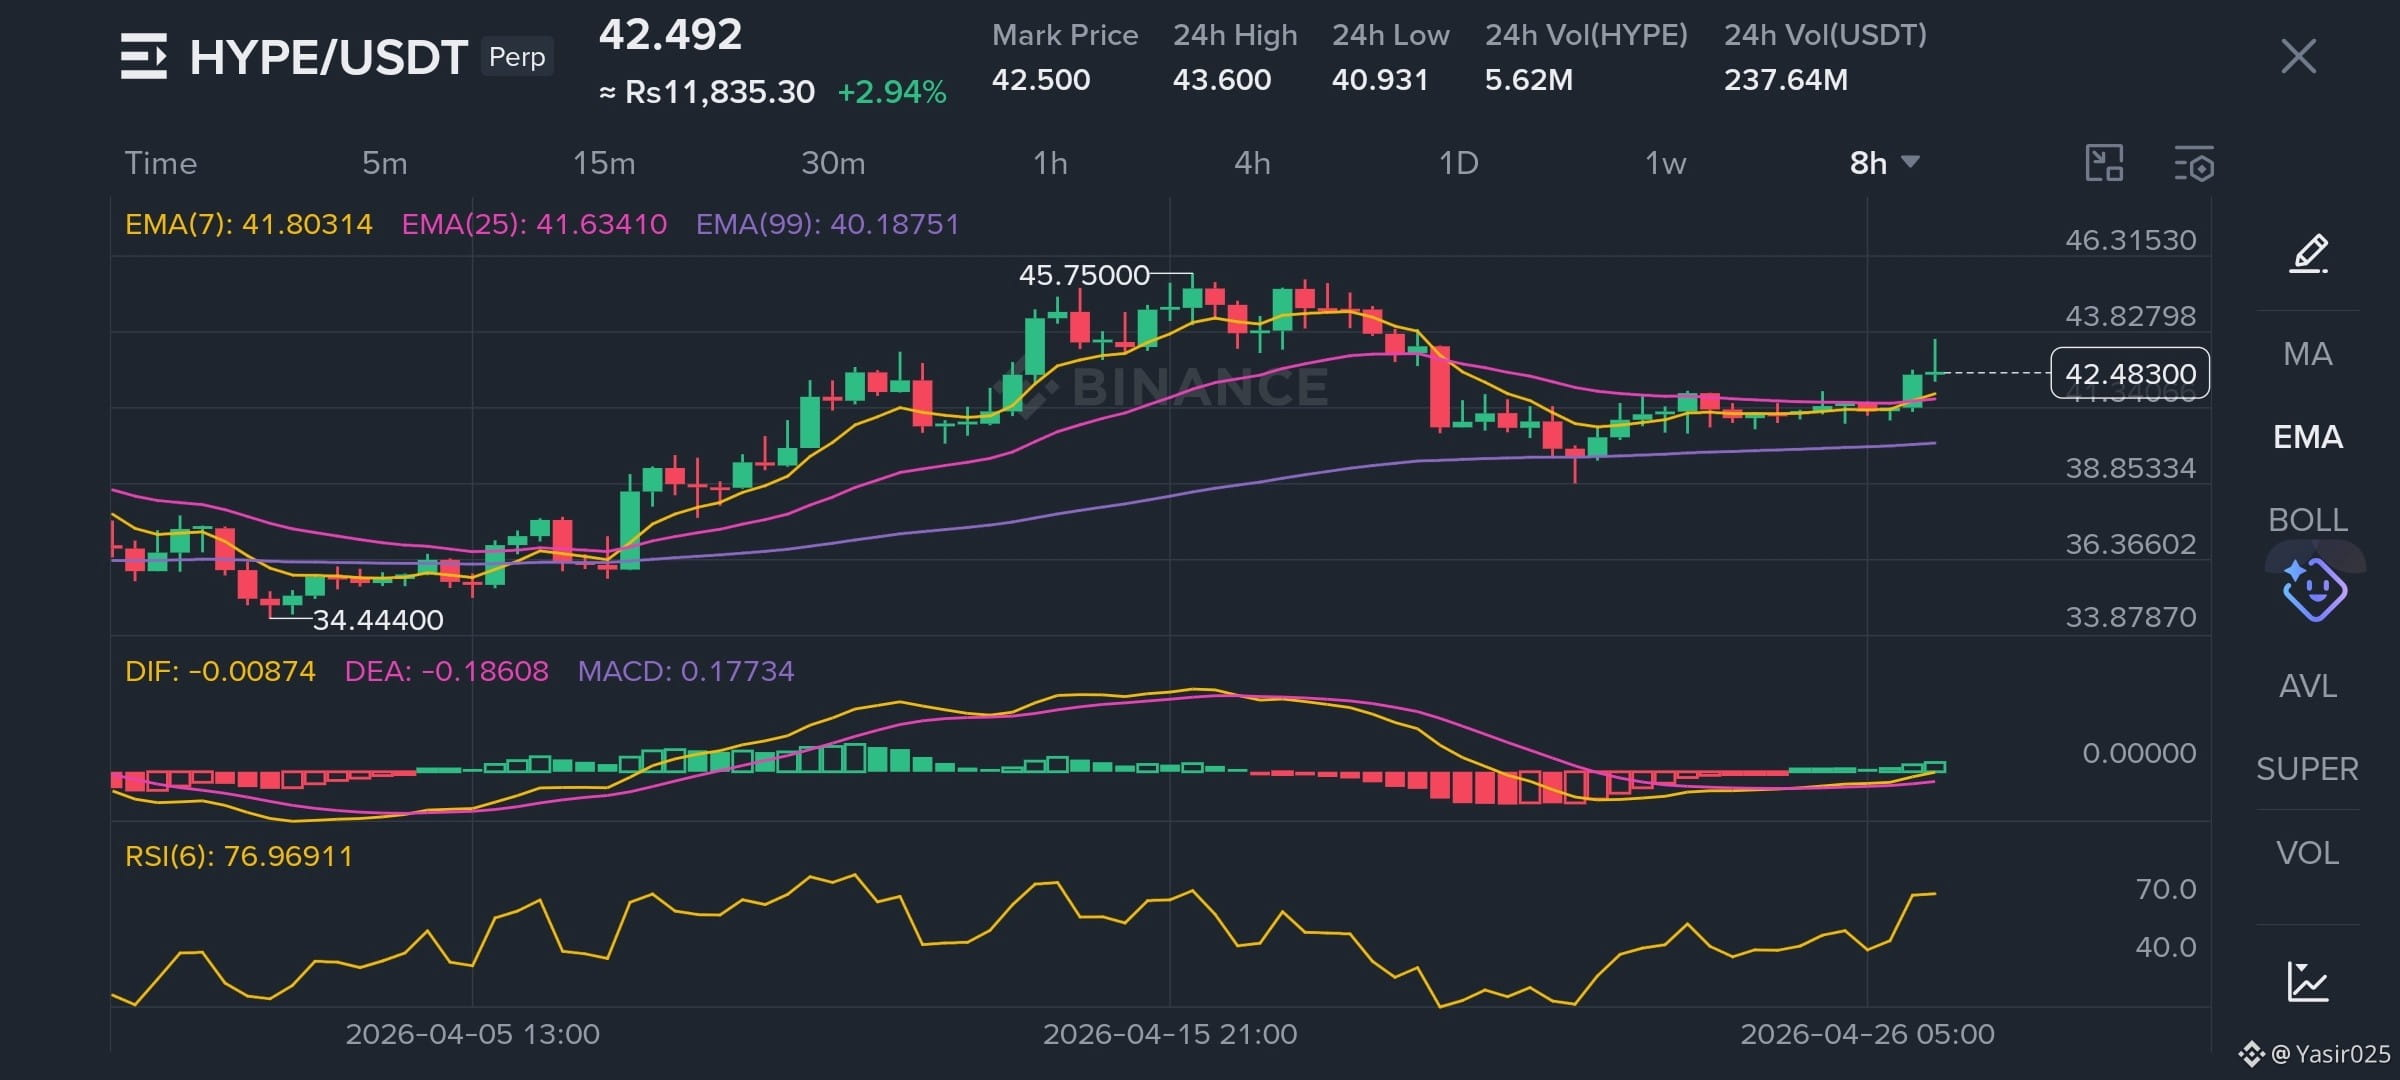Click the Mark Price value 42.500
The height and width of the screenshot is (1080, 2400).
click(1041, 80)
